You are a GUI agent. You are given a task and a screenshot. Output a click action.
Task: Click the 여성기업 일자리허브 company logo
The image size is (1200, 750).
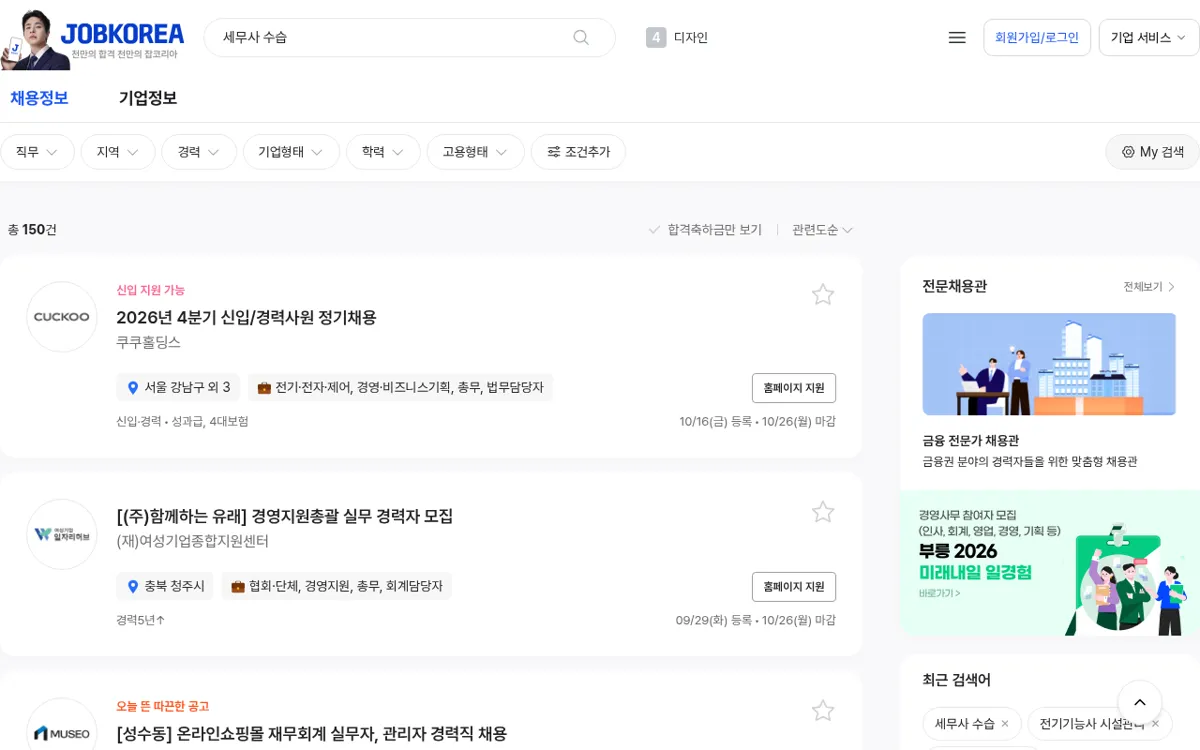coord(62,534)
